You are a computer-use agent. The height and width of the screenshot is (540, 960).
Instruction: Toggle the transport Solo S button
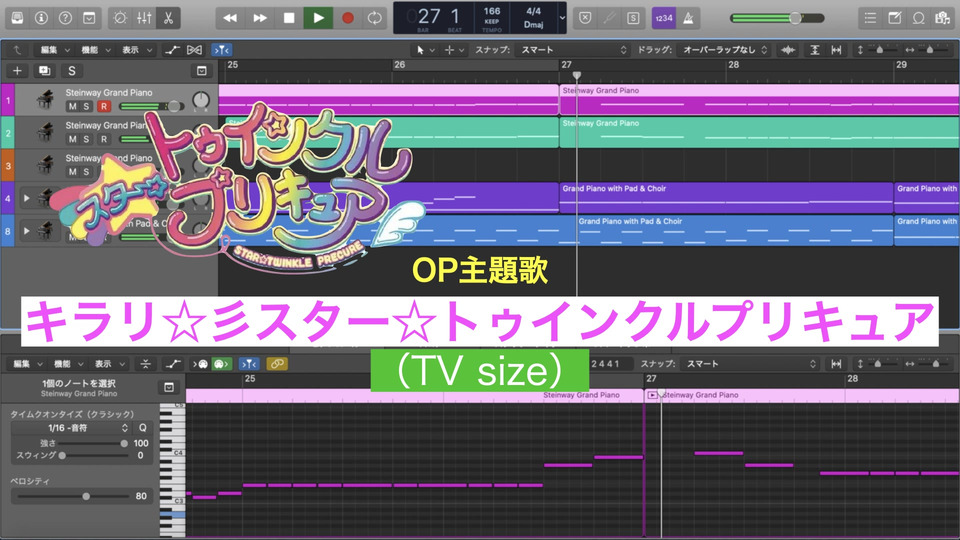click(x=633, y=18)
